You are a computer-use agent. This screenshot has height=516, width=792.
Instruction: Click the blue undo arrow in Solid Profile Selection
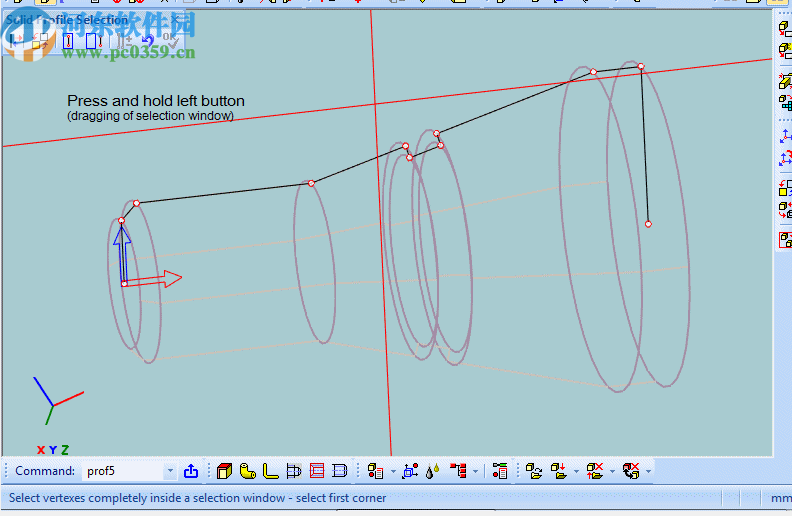pyautogui.click(x=147, y=40)
